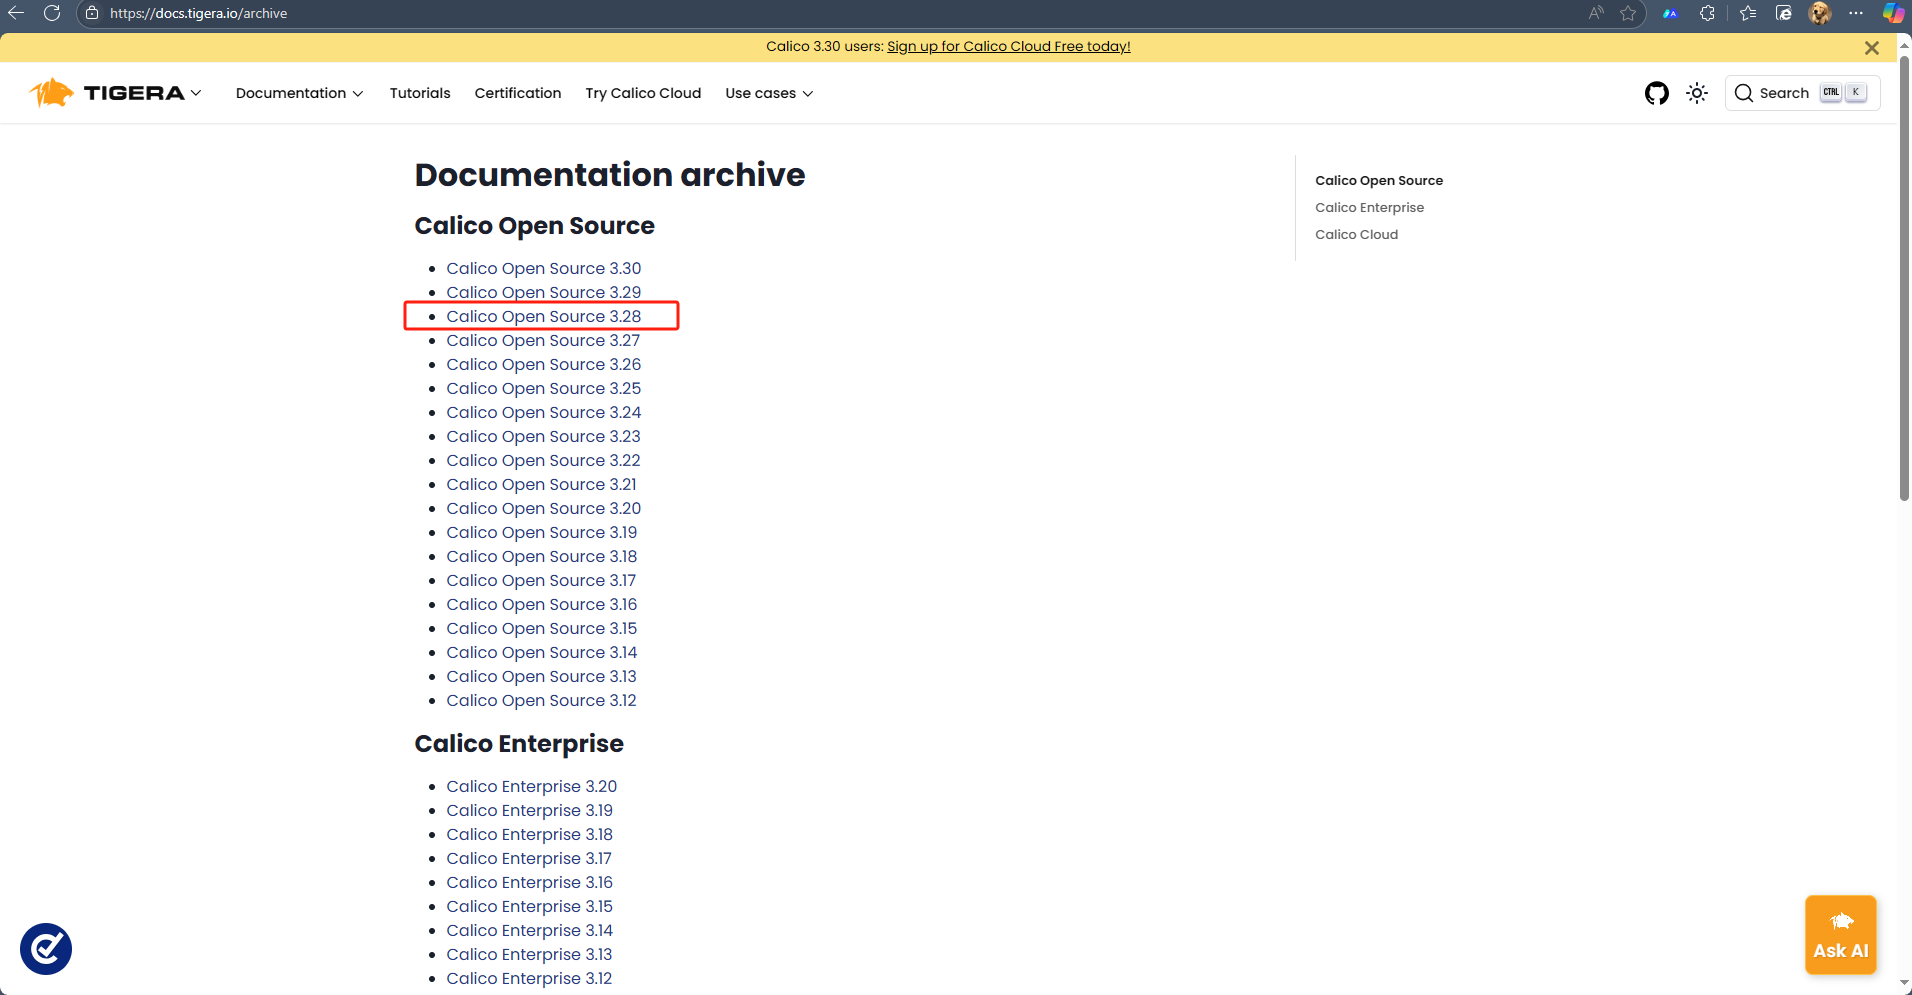
Task: Open Calico Open Source 3.25 docs
Action: [x=543, y=388]
